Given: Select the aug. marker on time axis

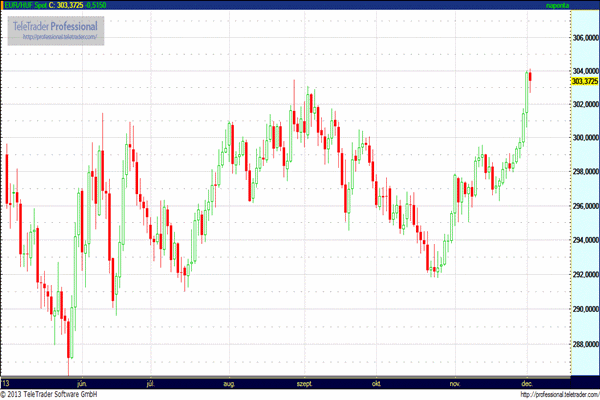Looking at the screenshot, I should [229, 384].
